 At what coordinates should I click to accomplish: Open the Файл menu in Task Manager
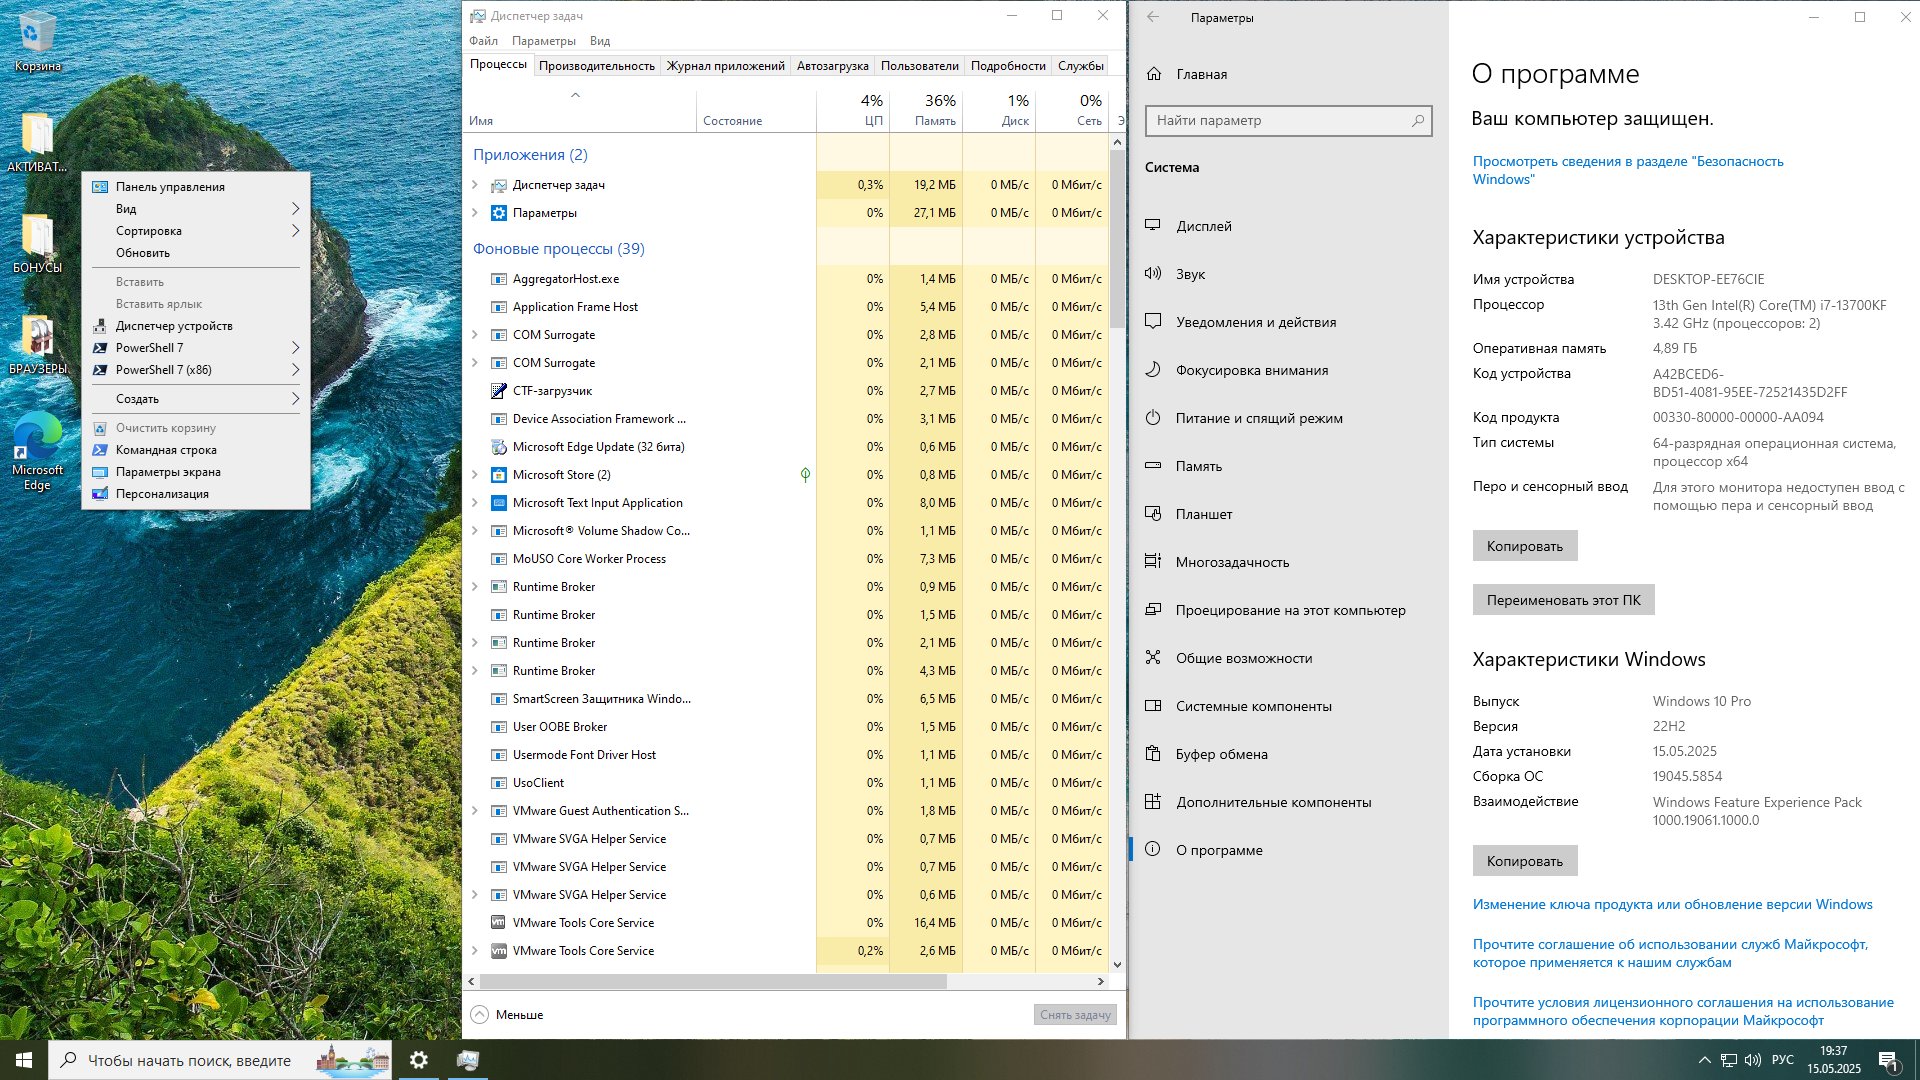pyautogui.click(x=483, y=41)
